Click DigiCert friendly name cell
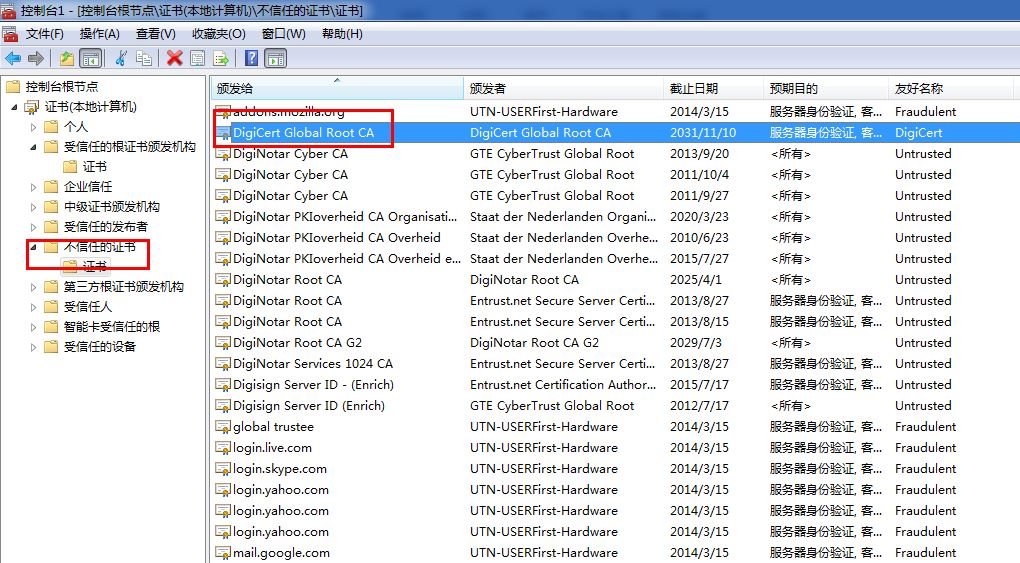This screenshot has height=563, width=1020. [919, 133]
